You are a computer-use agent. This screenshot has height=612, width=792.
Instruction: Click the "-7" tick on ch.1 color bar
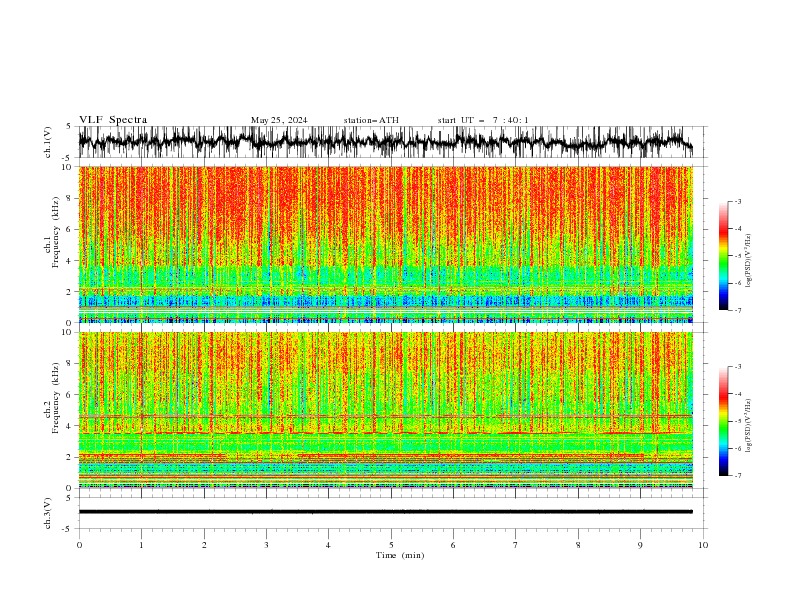point(737,310)
